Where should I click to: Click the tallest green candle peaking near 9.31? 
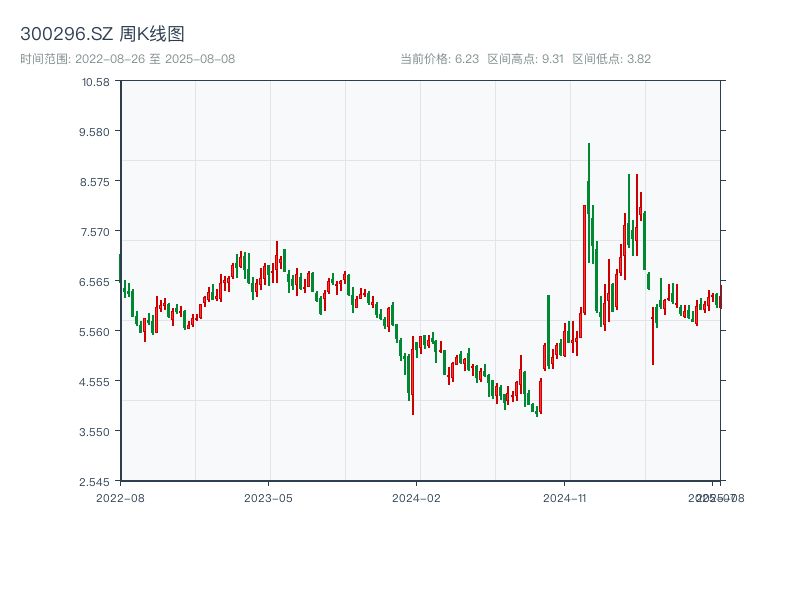point(589,200)
